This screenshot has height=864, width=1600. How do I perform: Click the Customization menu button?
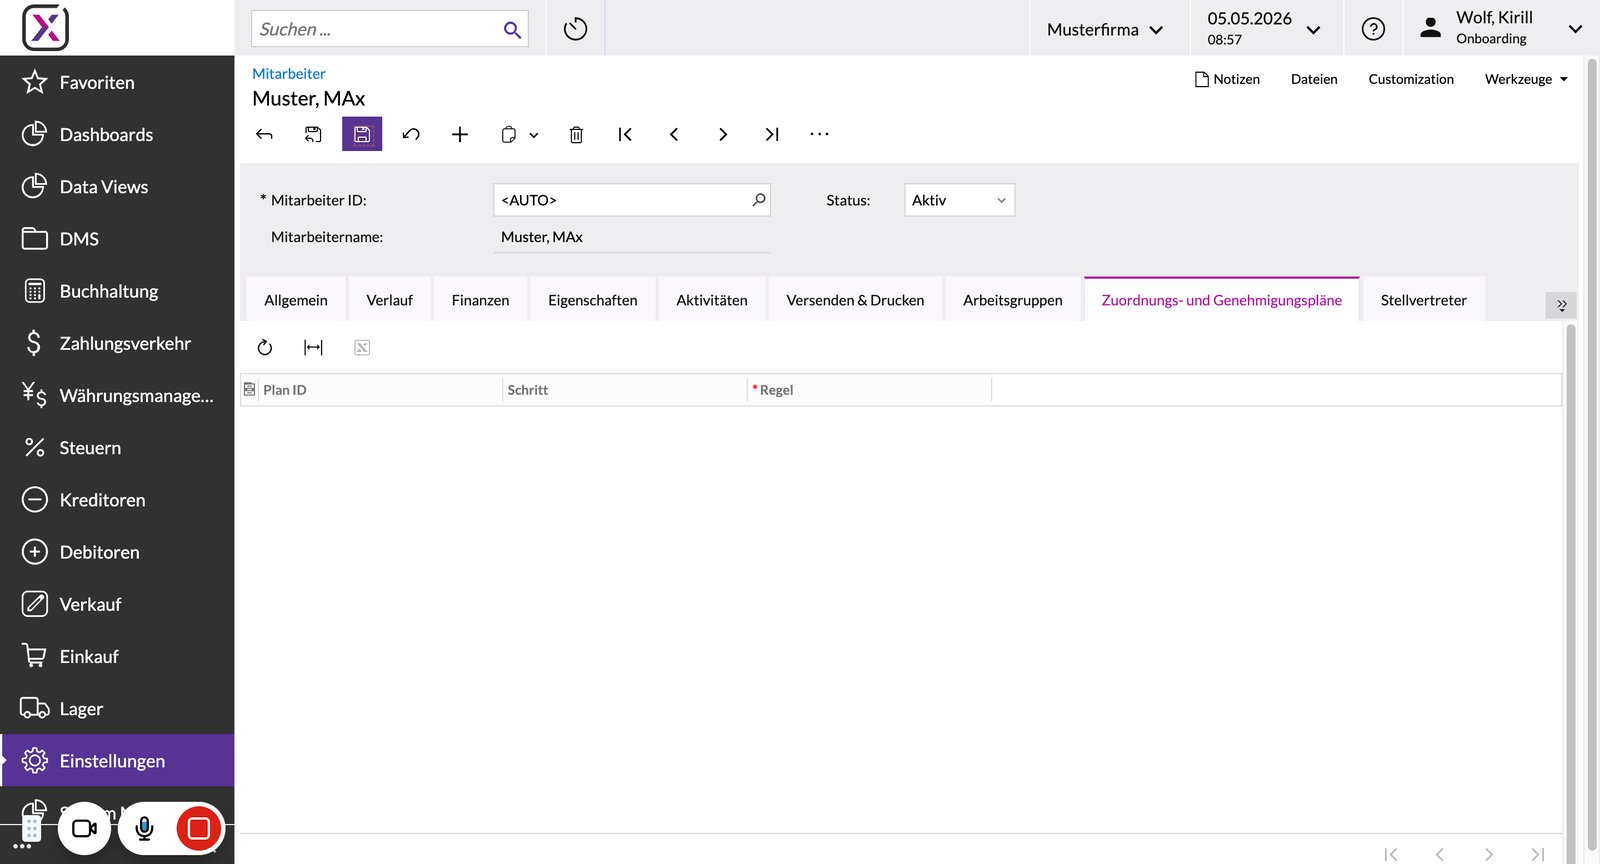point(1411,79)
